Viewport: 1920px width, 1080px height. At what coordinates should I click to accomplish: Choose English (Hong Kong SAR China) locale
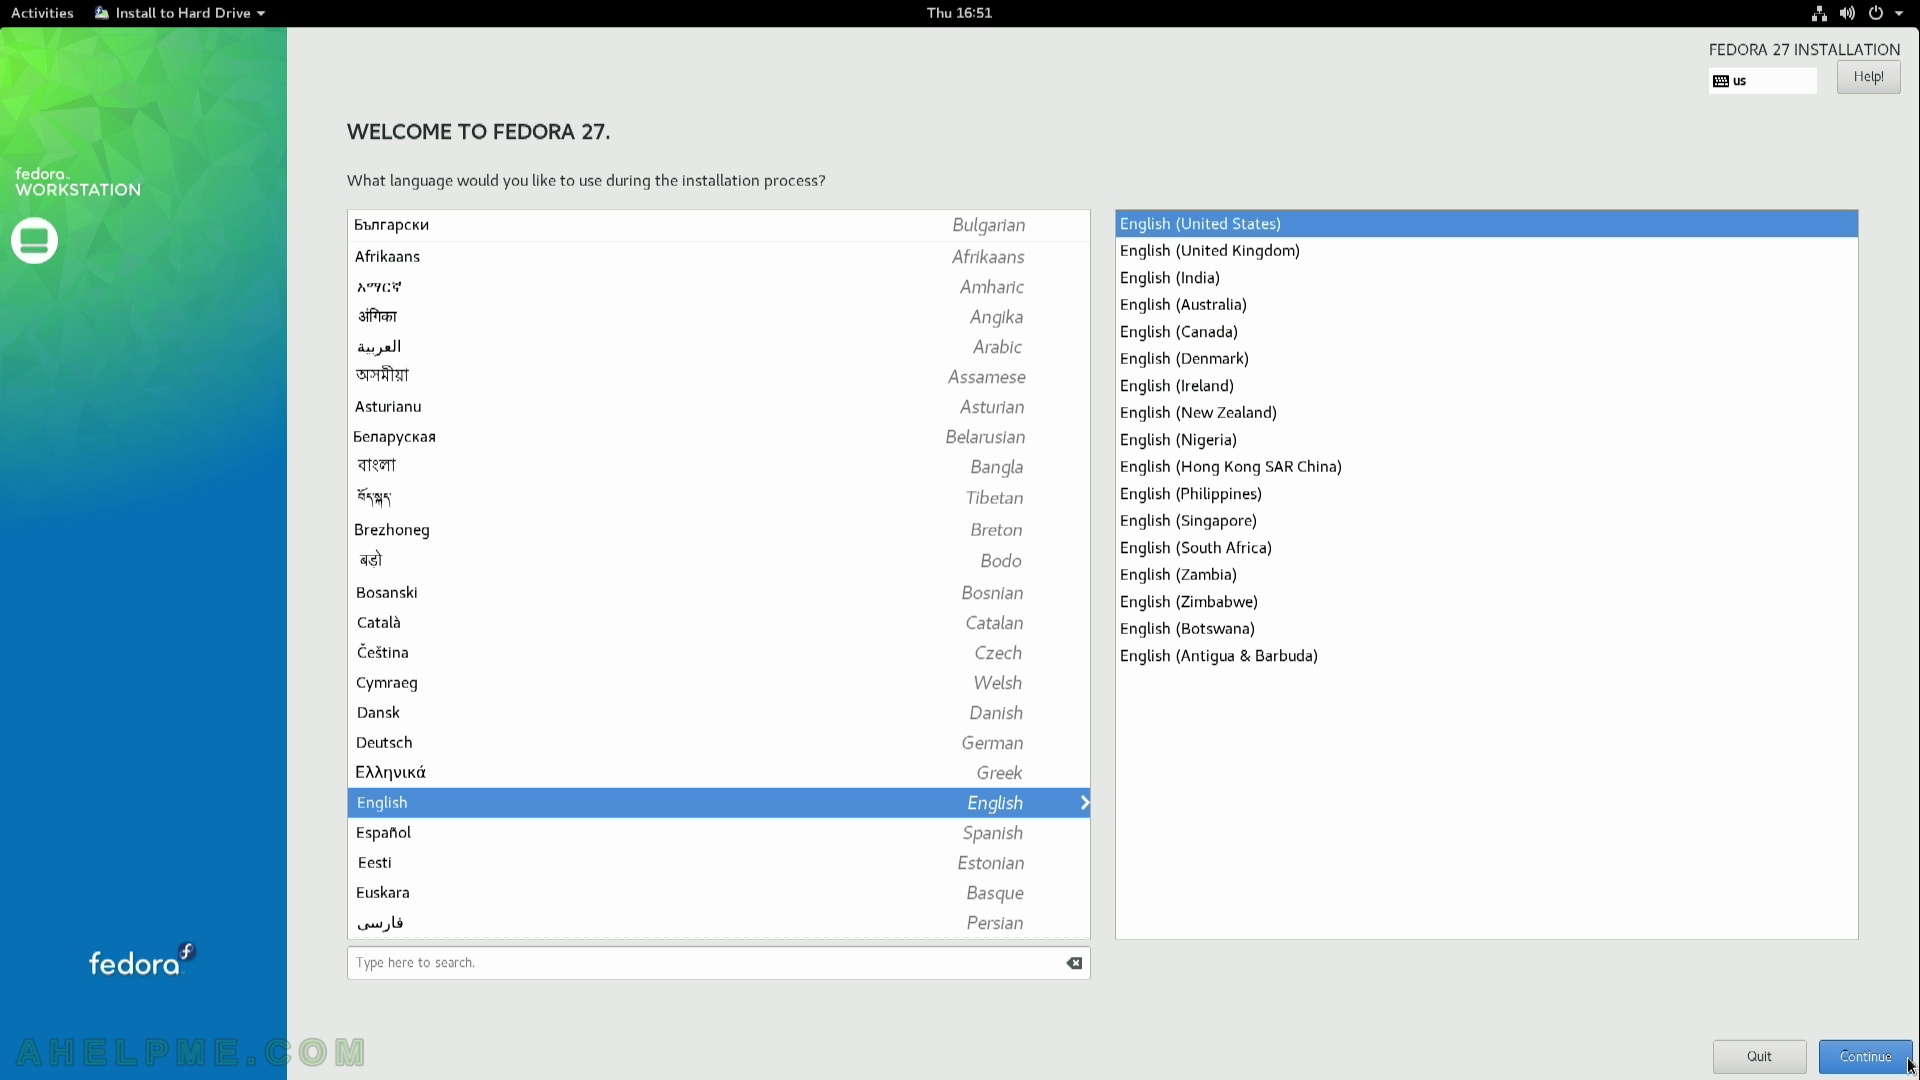1486,467
